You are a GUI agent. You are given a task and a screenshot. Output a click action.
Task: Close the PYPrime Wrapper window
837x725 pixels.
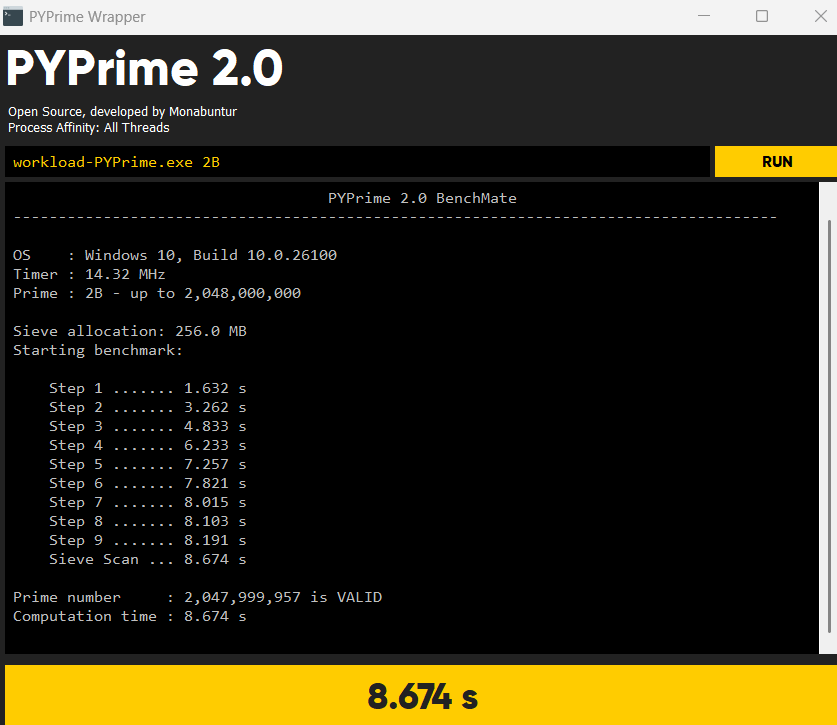click(820, 16)
